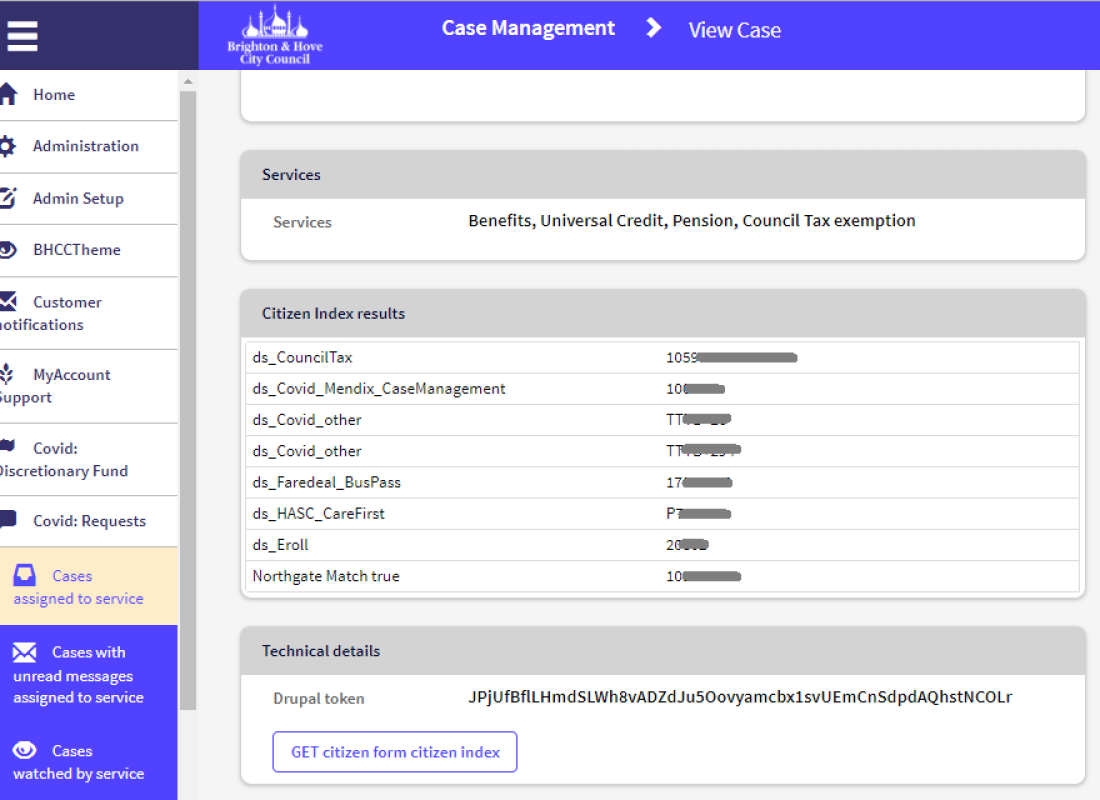1100x800 pixels.
Task: Click the Drupal token field label
Action: pos(318,698)
